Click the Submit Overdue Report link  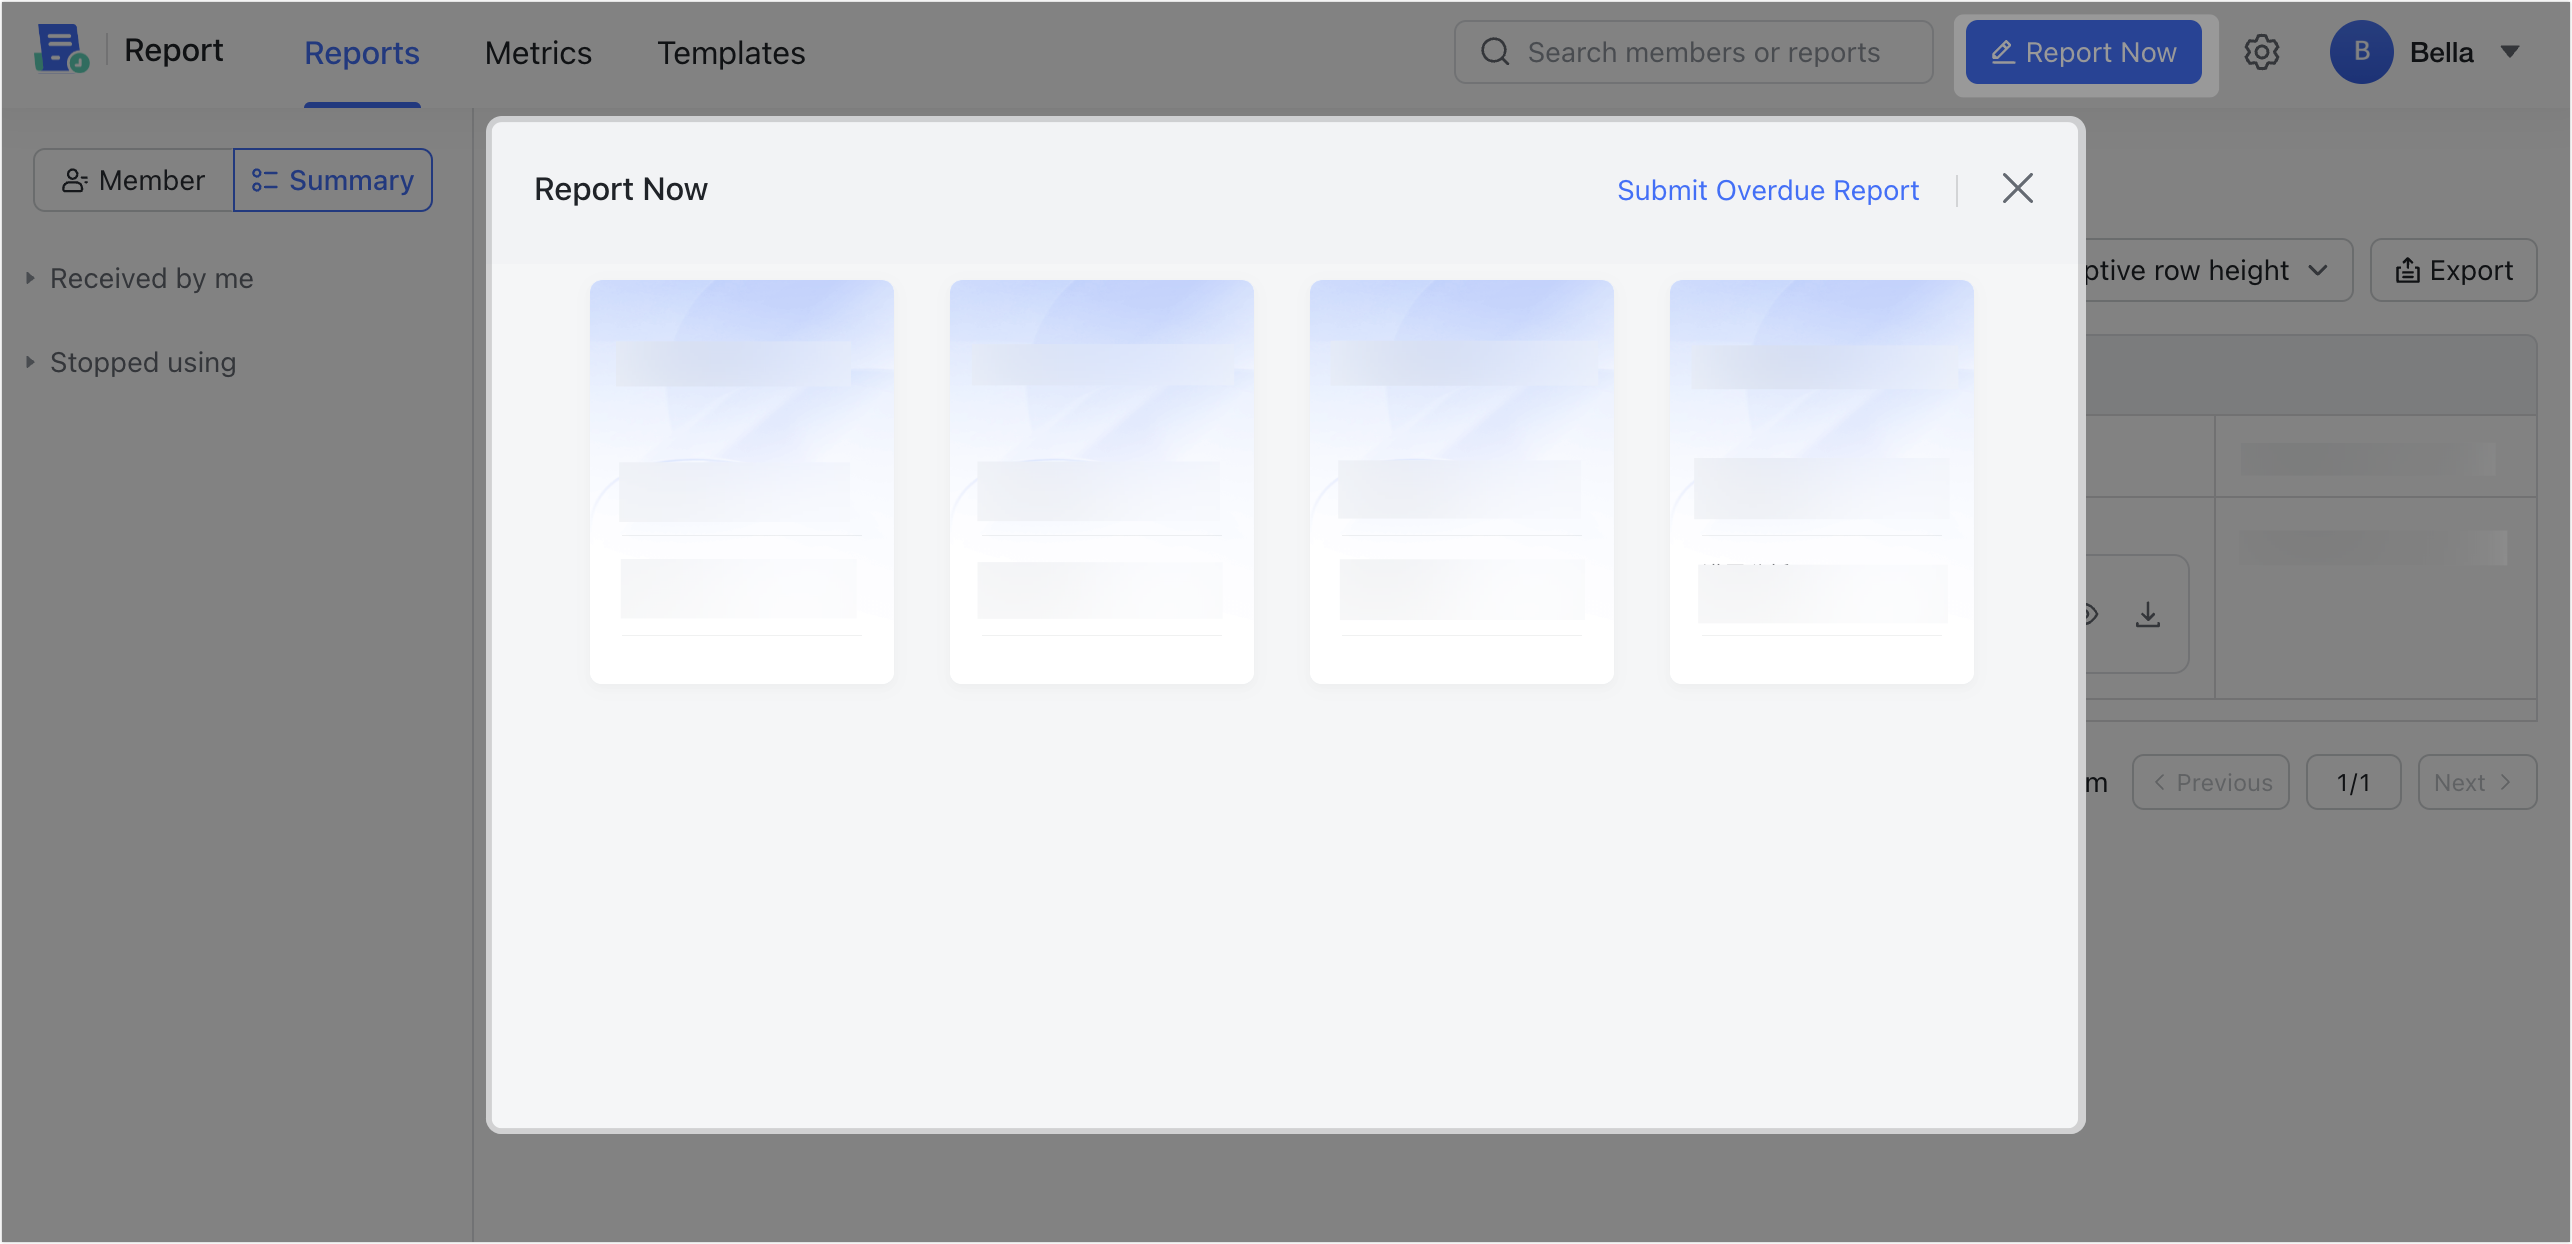coord(1767,190)
